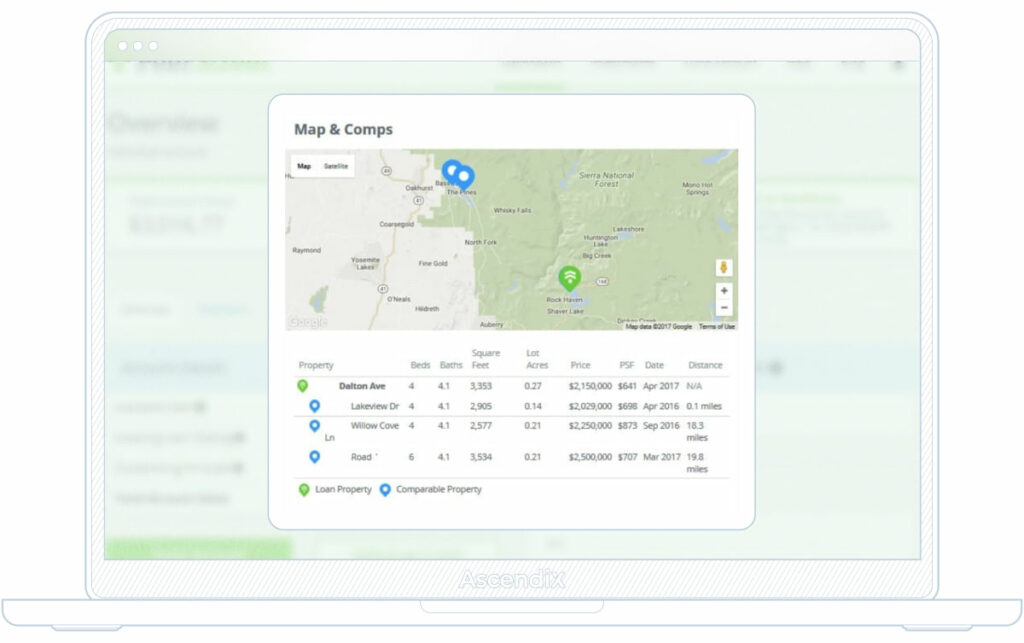Screen dimensions: 1024x643
Task: Click the Distance column header
Action: [705, 365]
